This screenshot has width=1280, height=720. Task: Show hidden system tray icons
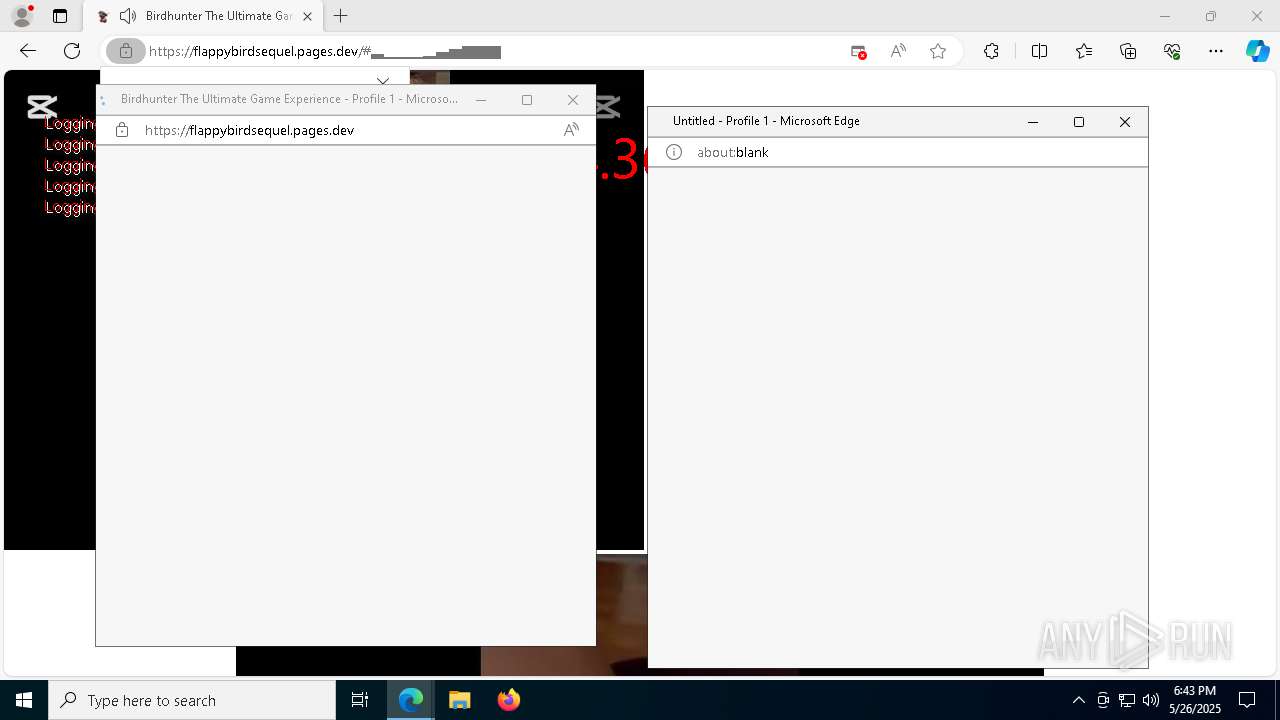[1078, 700]
